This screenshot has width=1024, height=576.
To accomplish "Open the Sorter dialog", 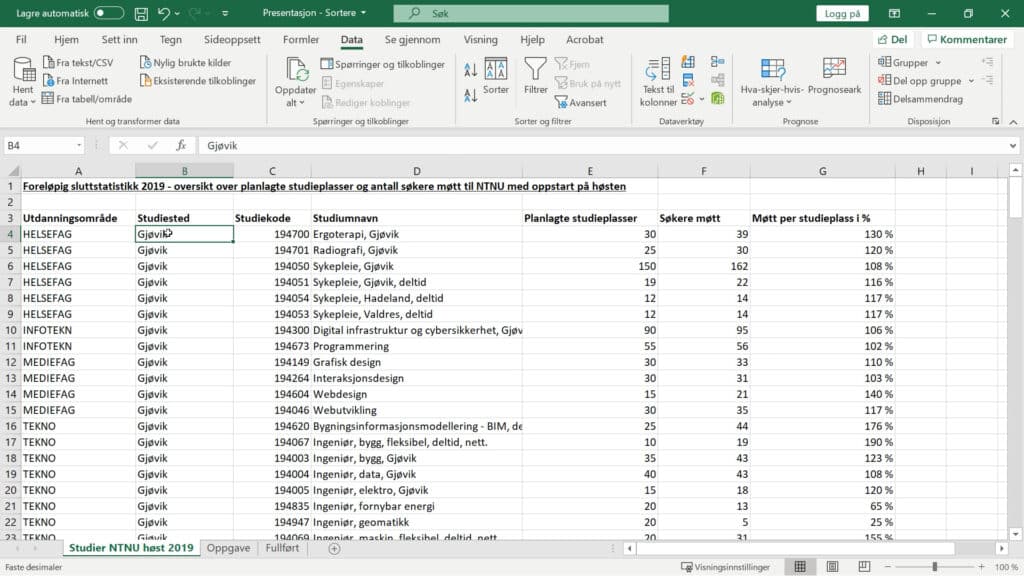I will click(496, 76).
